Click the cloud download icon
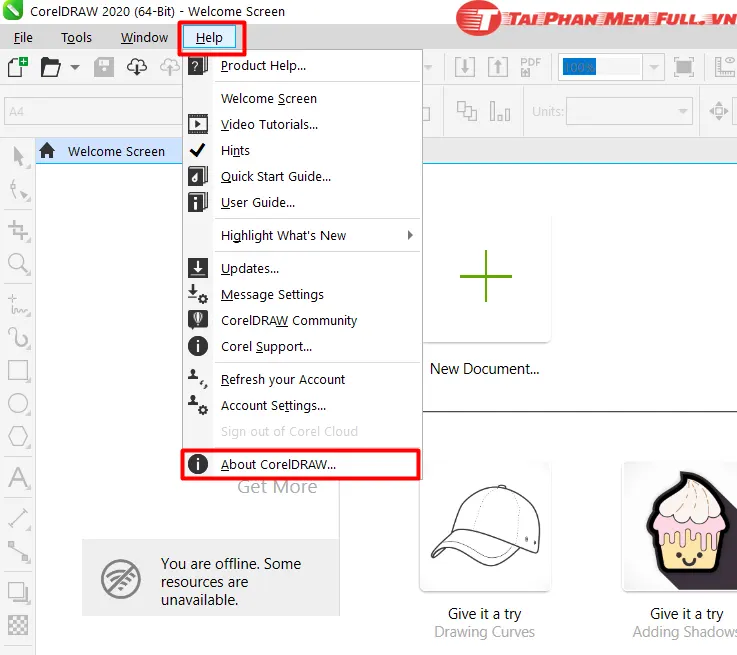Screen dimensions: 737x655 [137, 67]
